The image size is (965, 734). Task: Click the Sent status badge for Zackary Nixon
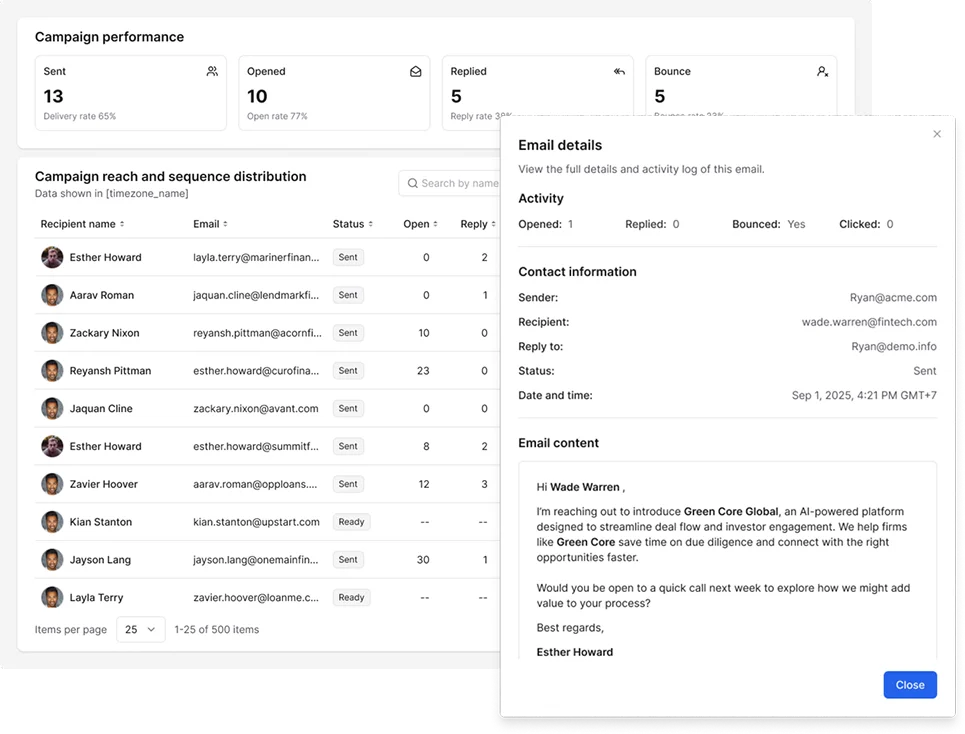[348, 333]
